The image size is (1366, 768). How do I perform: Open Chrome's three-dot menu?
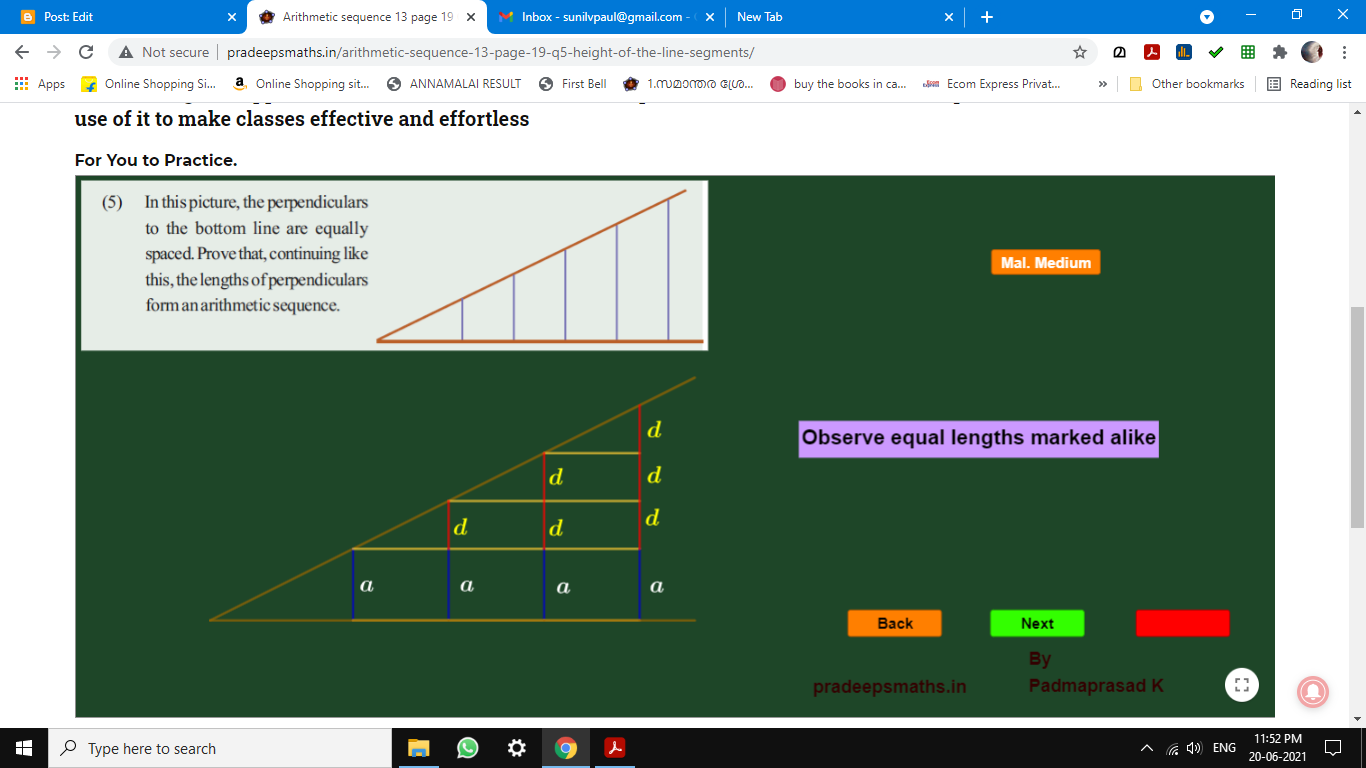(1344, 52)
